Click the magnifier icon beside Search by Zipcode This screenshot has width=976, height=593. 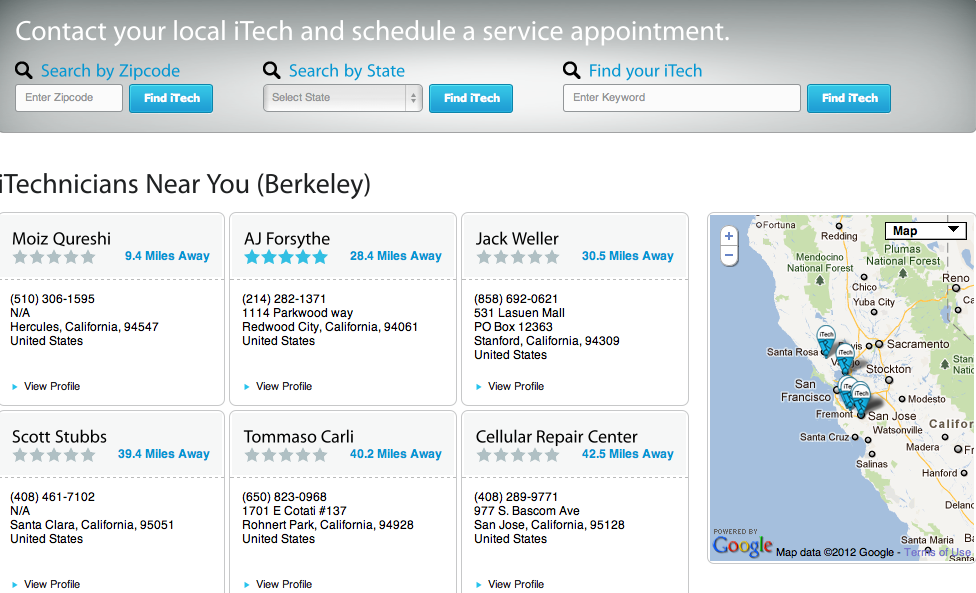(24, 70)
